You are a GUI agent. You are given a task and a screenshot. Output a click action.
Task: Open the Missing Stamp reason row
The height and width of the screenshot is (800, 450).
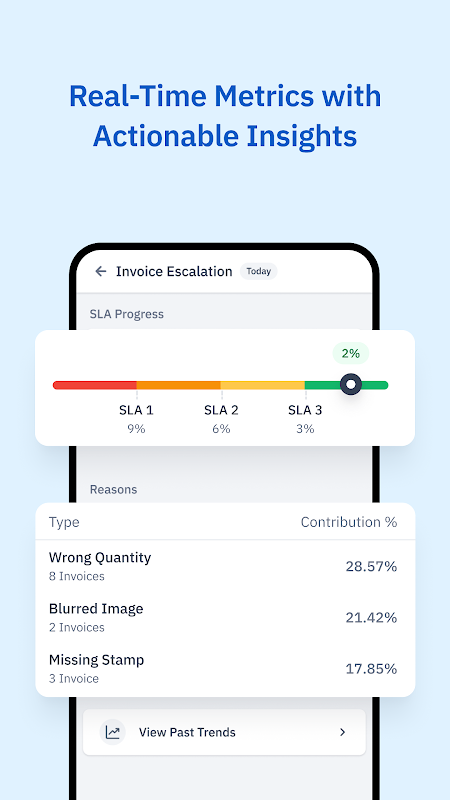(225, 668)
